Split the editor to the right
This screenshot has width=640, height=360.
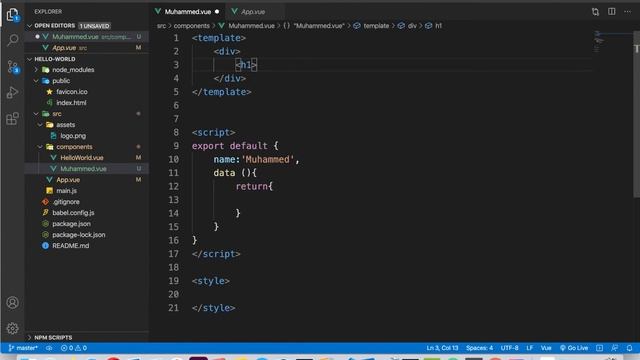point(611,11)
